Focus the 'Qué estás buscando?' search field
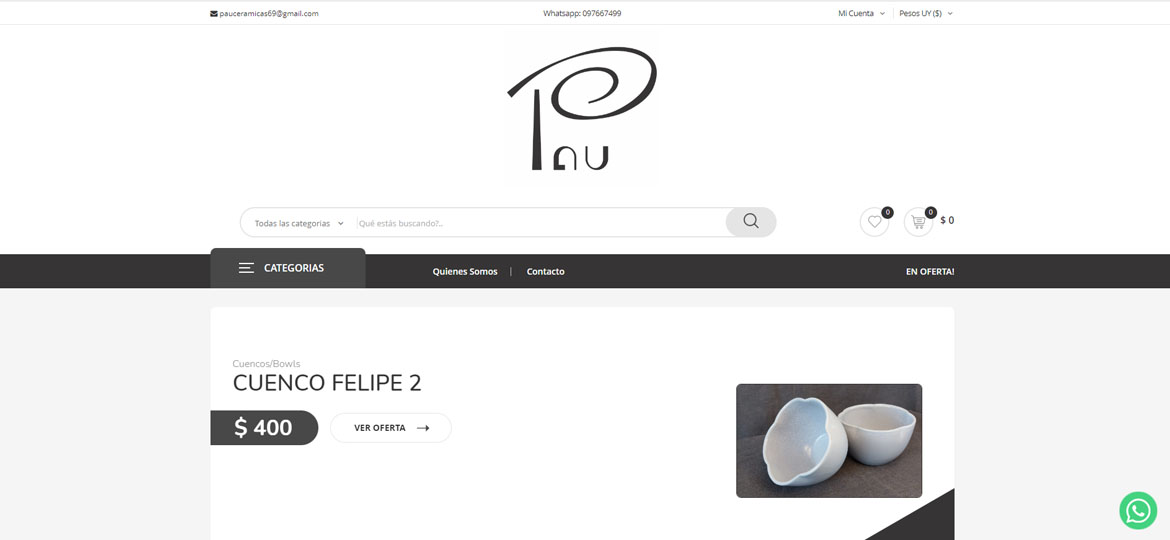1170x540 pixels. click(x=541, y=223)
